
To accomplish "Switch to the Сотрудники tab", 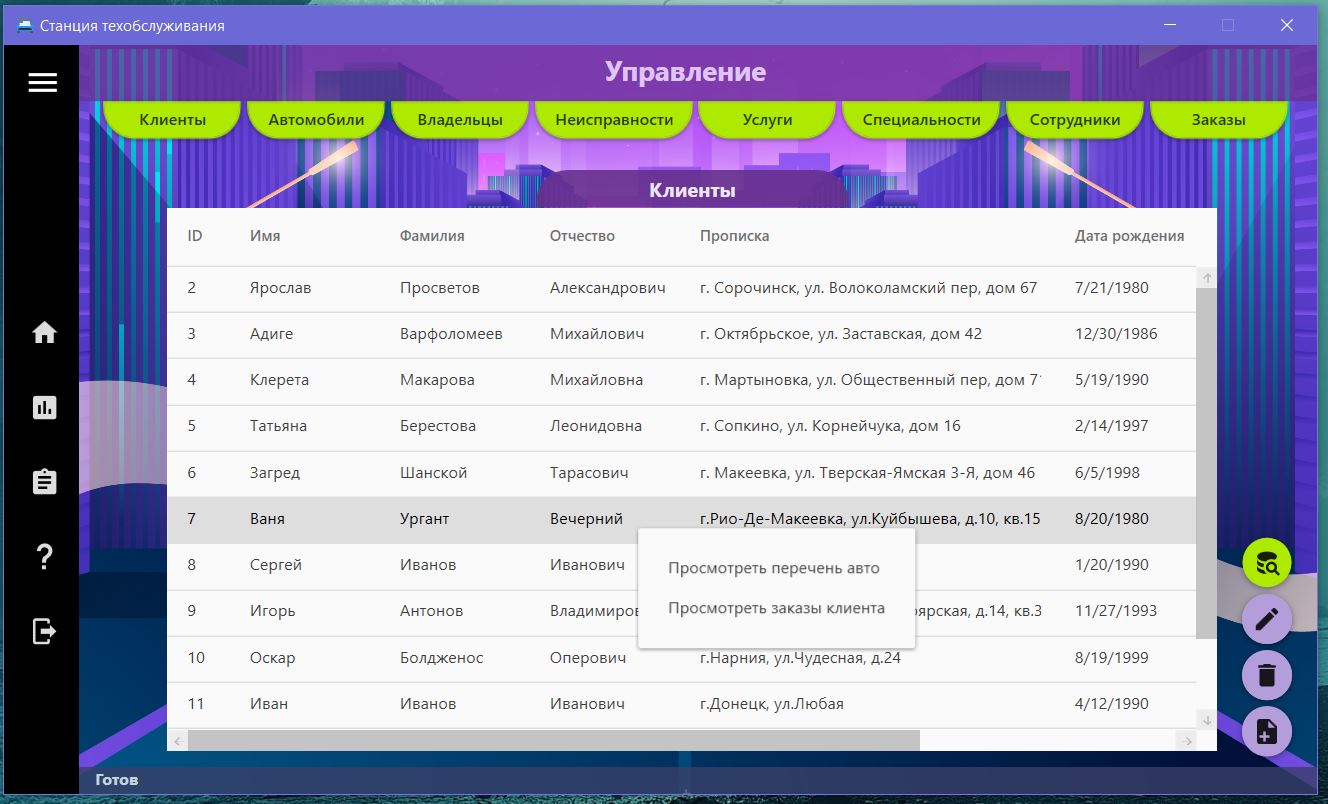I will 1075,120.
